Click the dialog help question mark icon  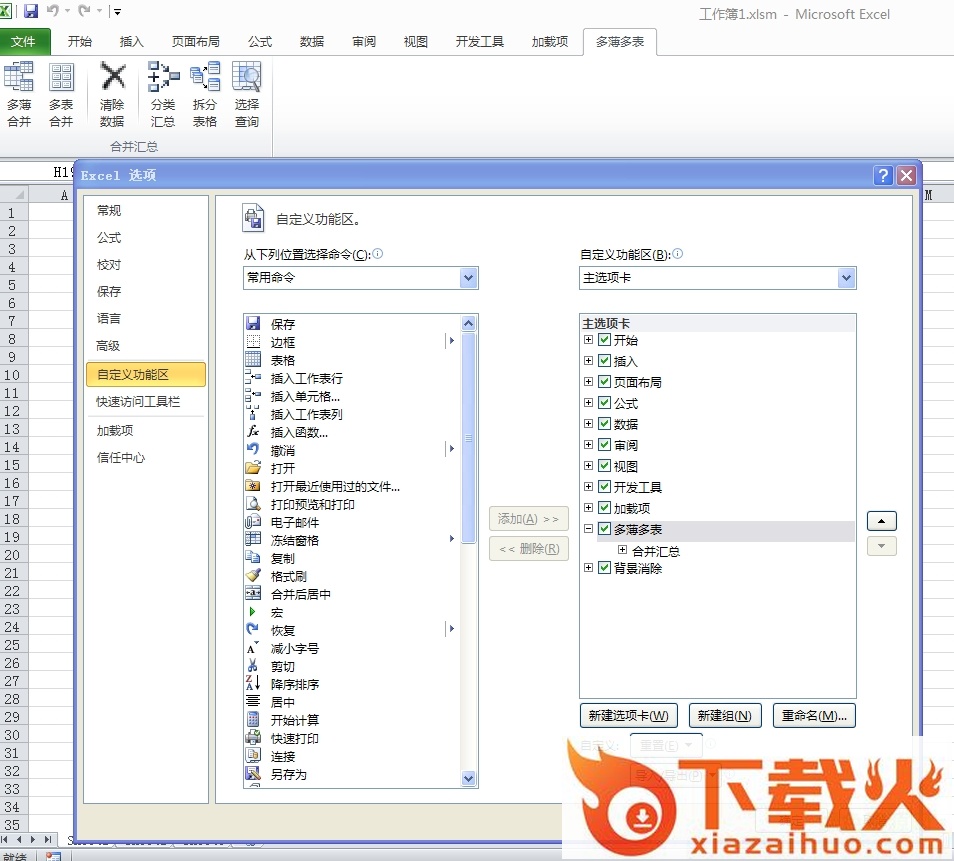883,175
